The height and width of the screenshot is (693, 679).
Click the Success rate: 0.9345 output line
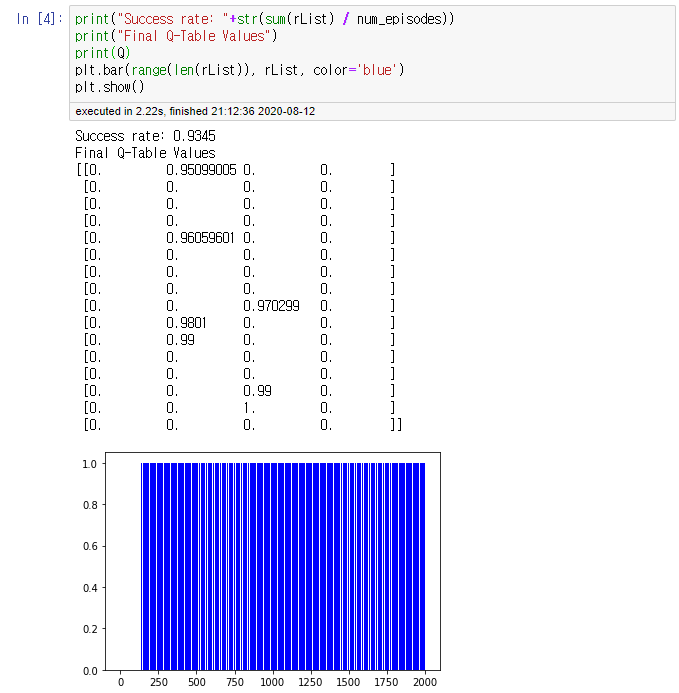click(145, 136)
